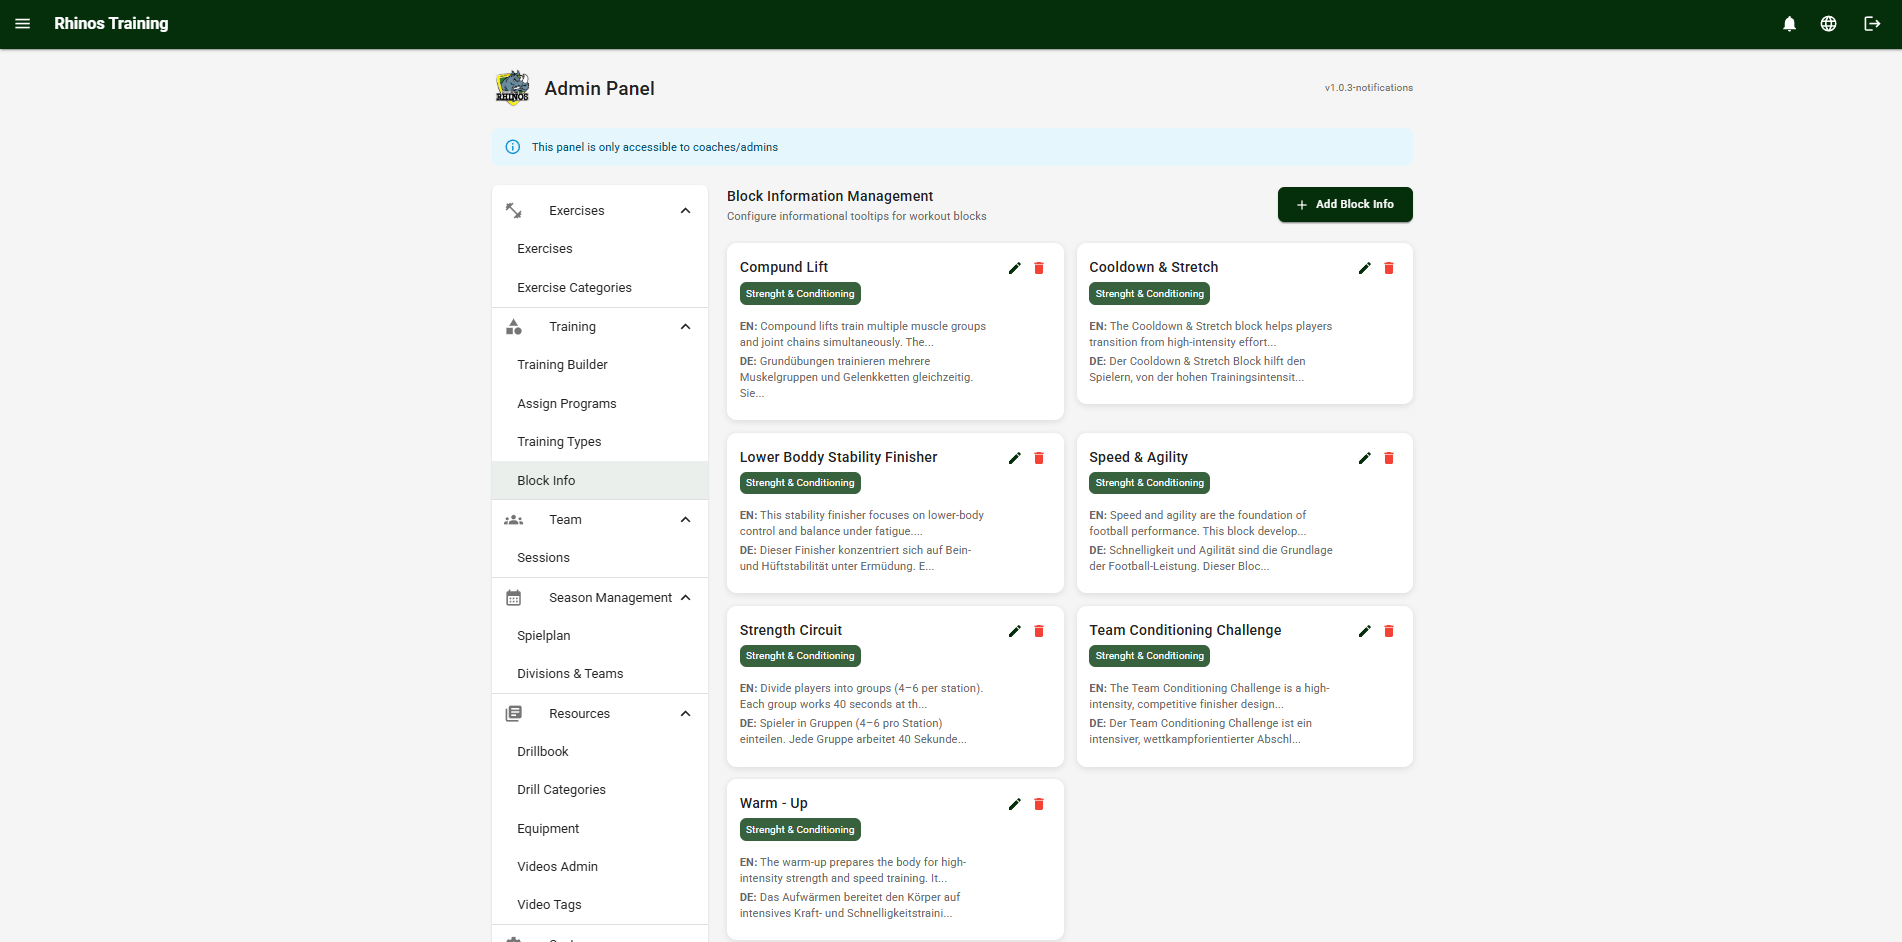
Task: Click the Cooldown & Stretch category chip
Action: 1150,294
